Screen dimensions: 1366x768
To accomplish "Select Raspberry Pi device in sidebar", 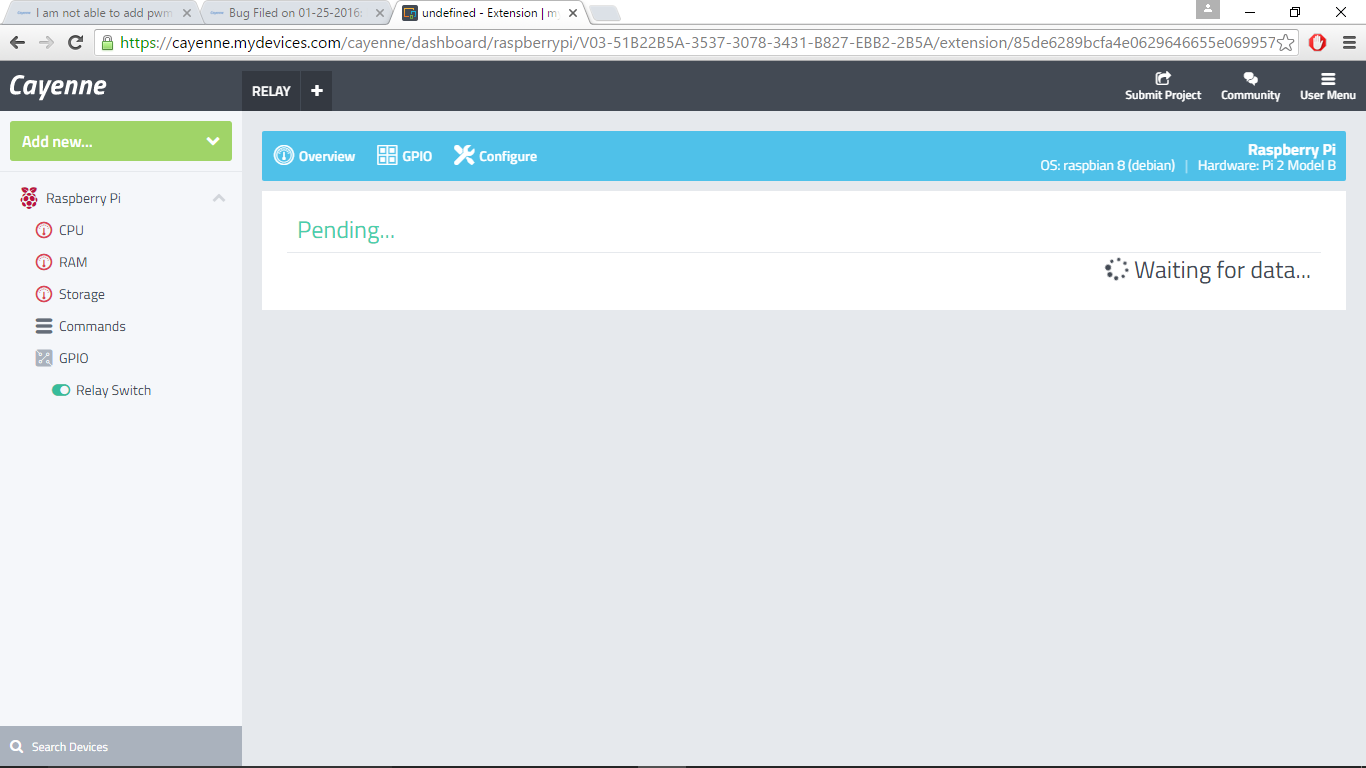I will tap(83, 198).
